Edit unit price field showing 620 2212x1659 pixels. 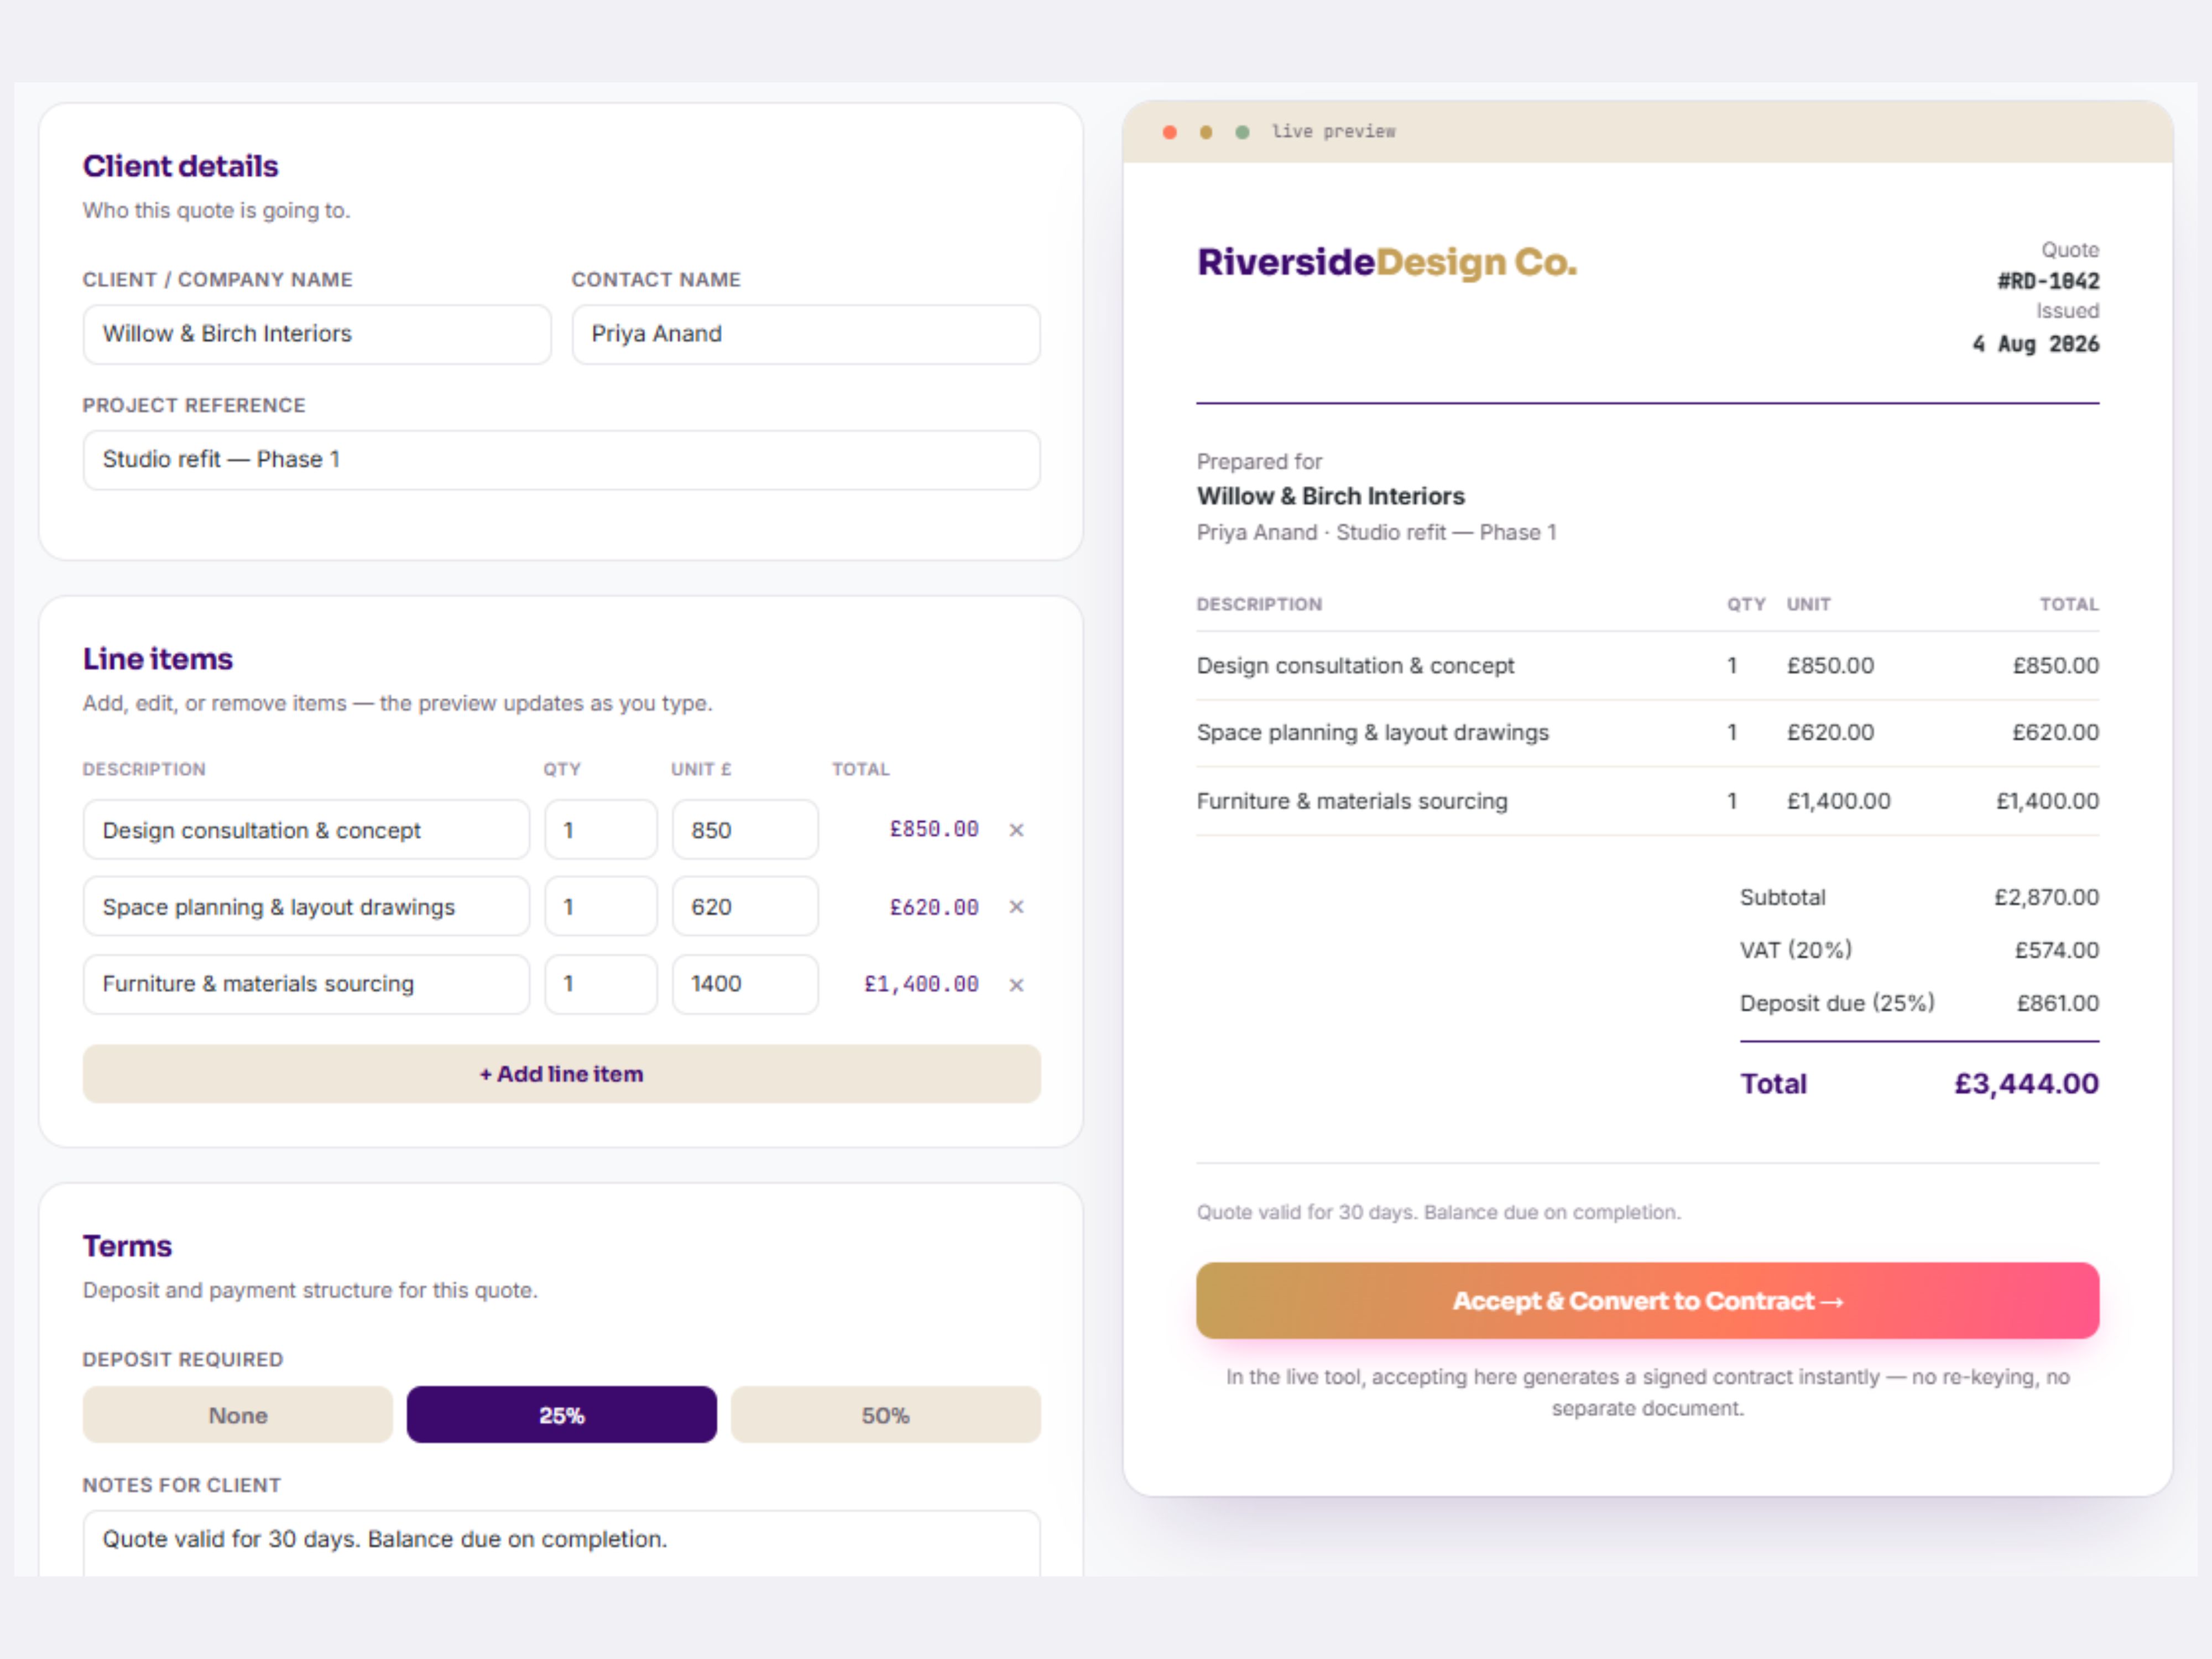coord(746,907)
